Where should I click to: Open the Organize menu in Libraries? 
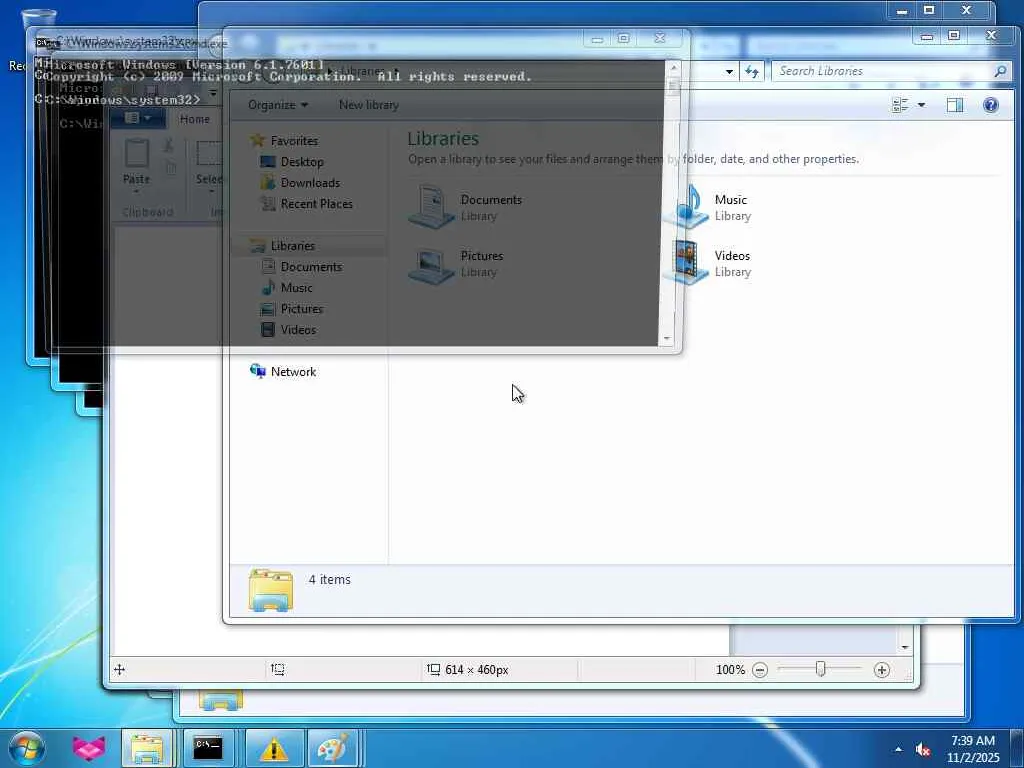(x=278, y=105)
